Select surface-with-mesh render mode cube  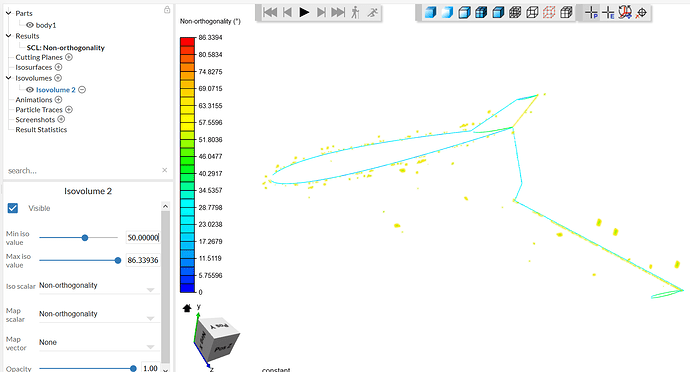(x=481, y=12)
